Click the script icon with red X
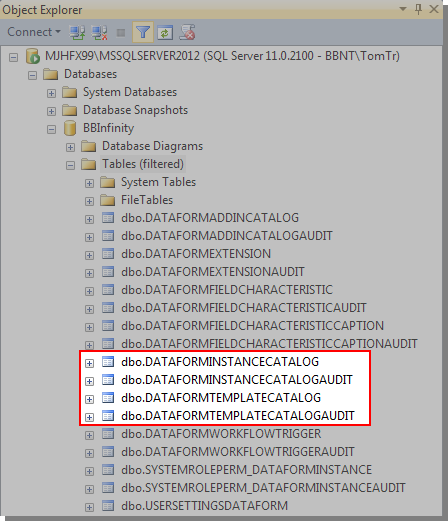The height and width of the screenshot is (521, 448). (187, 32)
